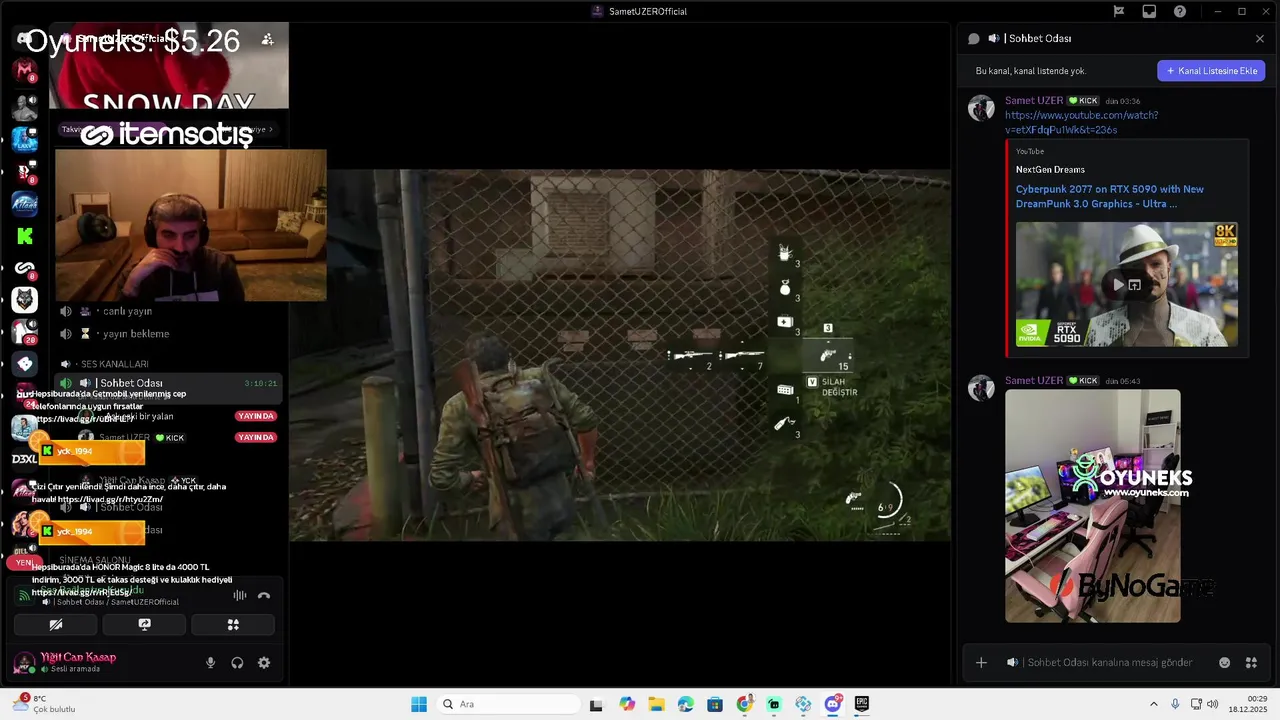Share your screen button in voice panel

click(x=144, y=624)
